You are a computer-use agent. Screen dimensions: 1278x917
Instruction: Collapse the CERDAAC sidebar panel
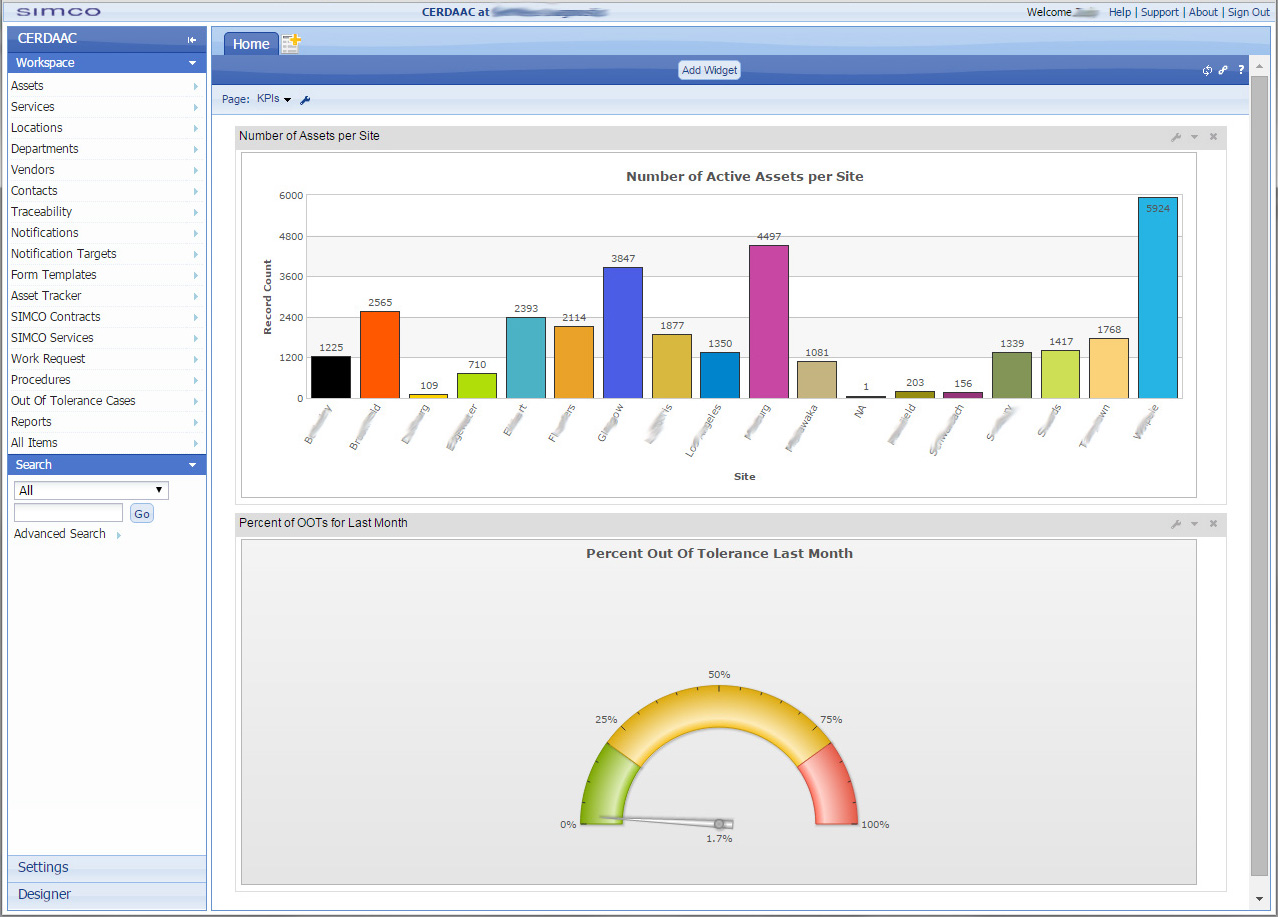(191, 40)
